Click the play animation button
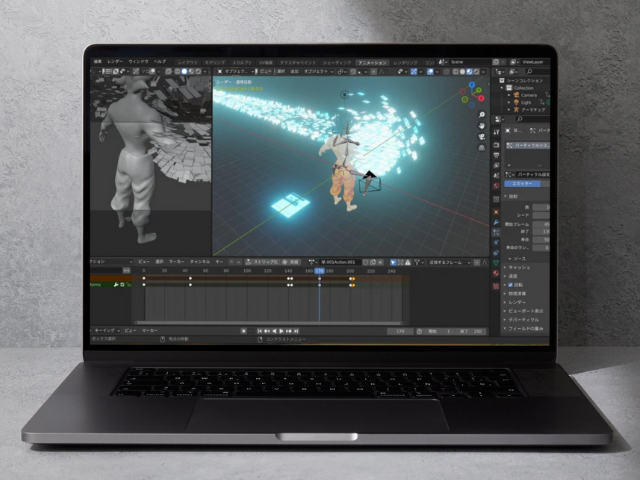 click(281, 331)
